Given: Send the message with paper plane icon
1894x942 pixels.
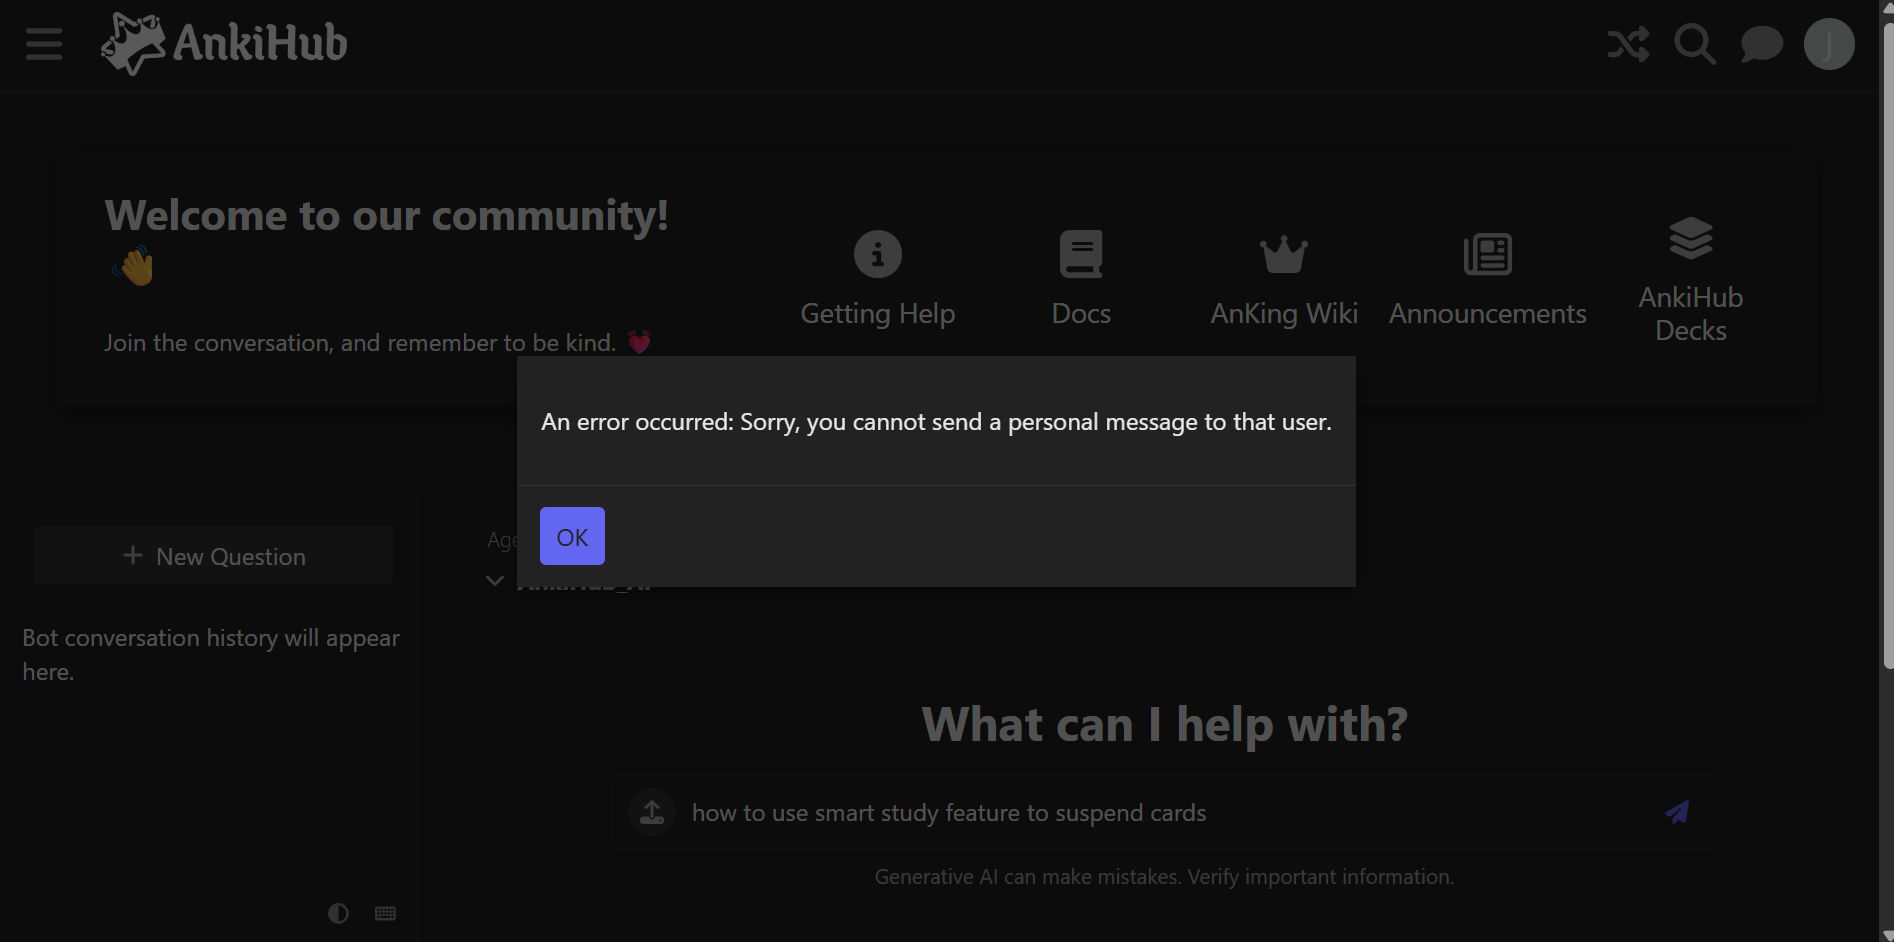Looking at the screenshot, I should [1677, 812].
